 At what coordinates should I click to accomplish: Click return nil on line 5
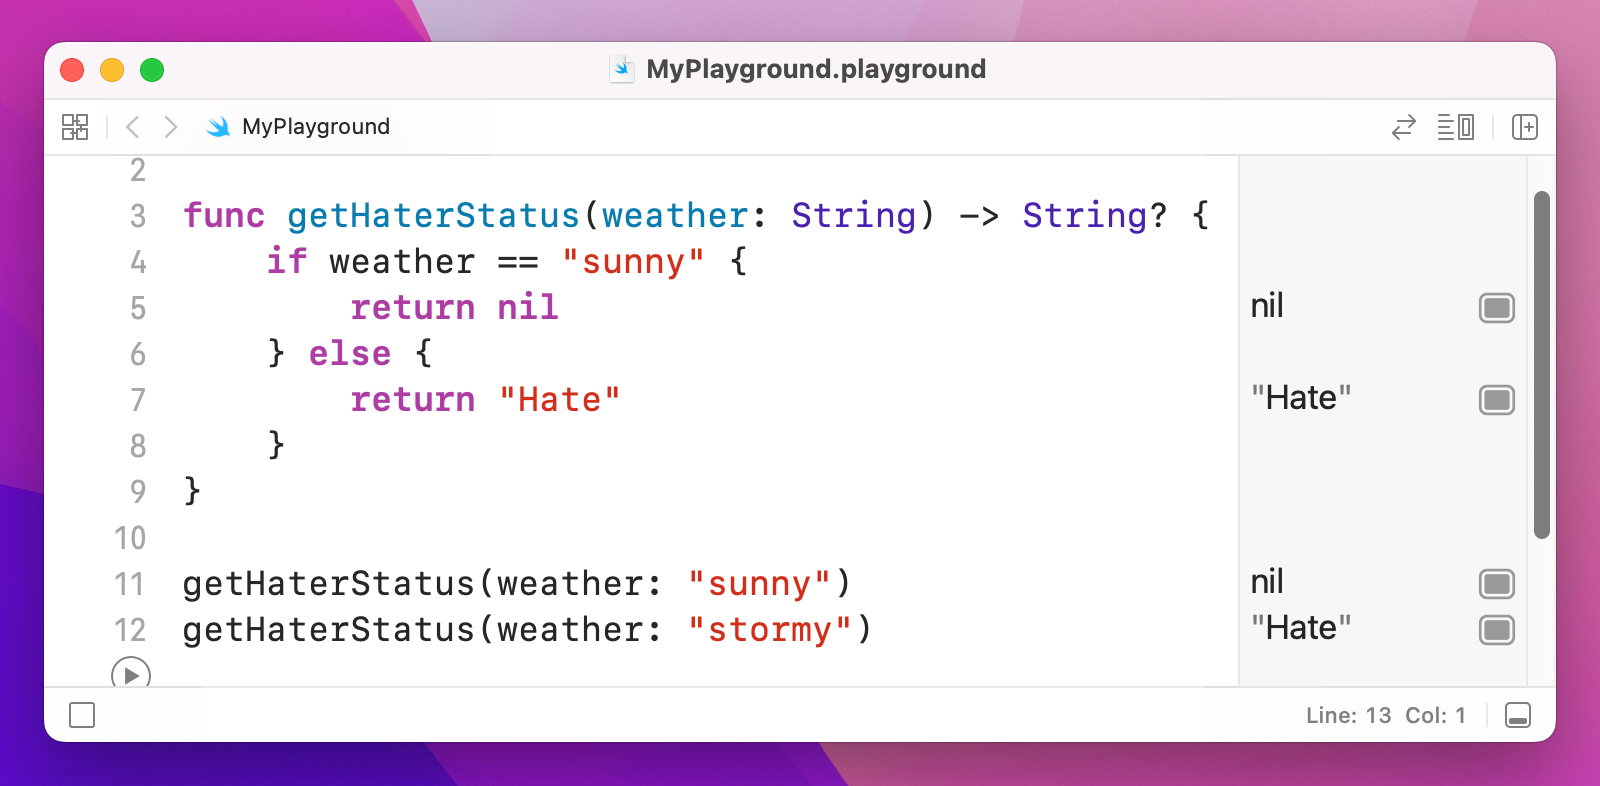[454, 308]
